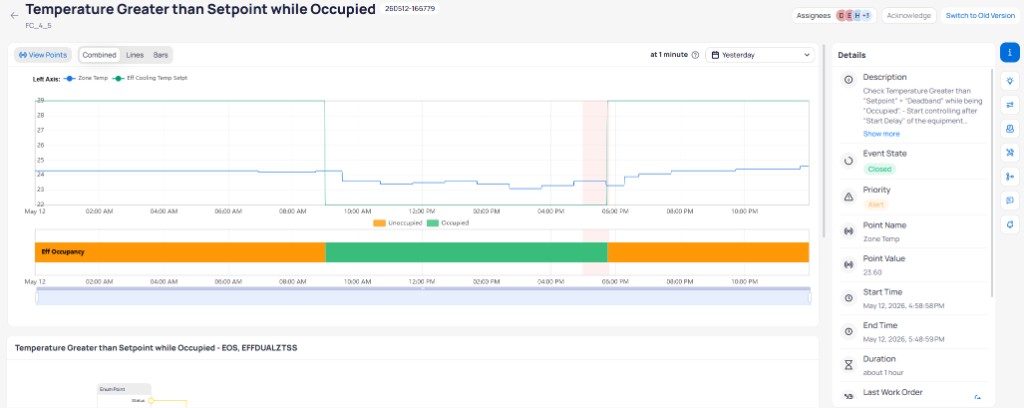Click the Event State spinner icon
Image resolution: width=1024 pixels, height=408 pixels.
click(x=848, y=160)
